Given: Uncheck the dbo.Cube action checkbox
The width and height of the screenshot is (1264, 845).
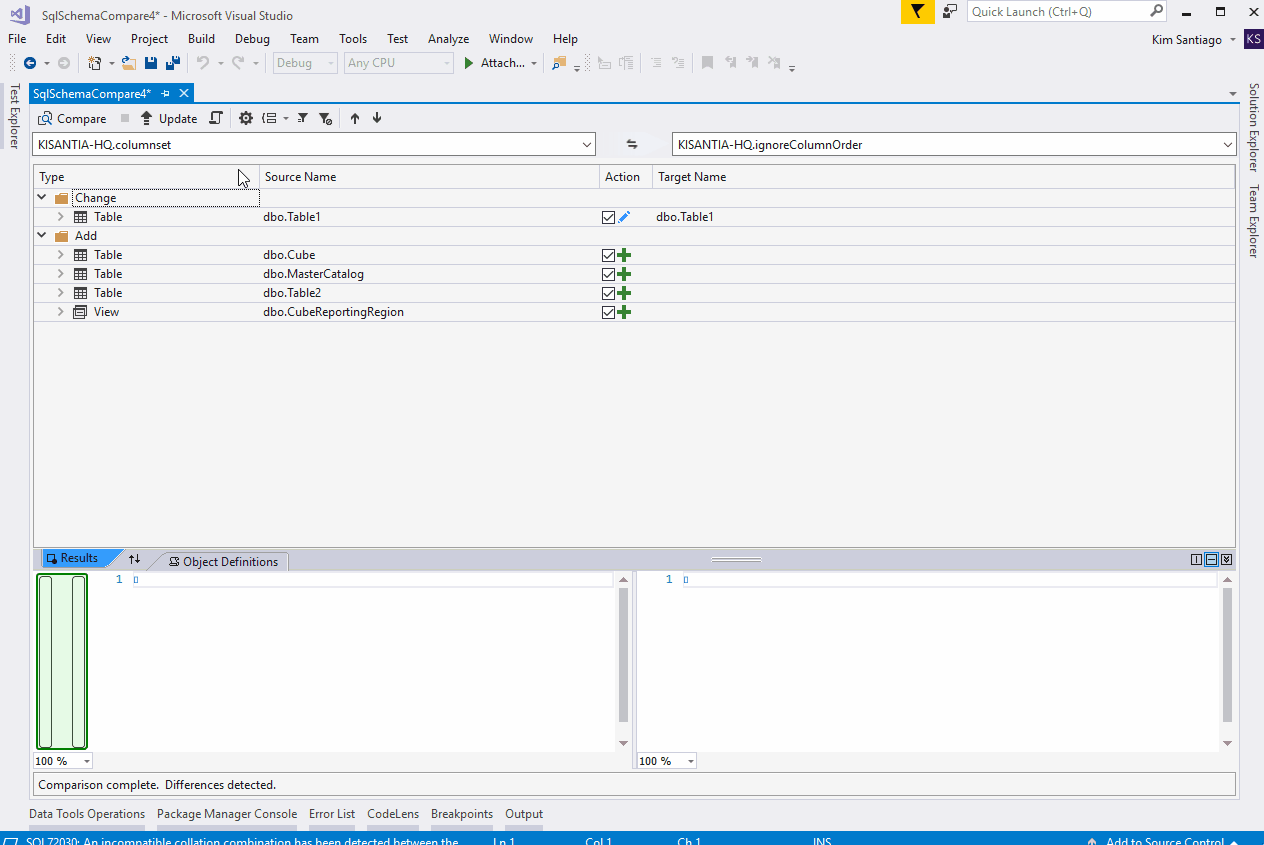Looking at the screenshot, I should 608,255.
